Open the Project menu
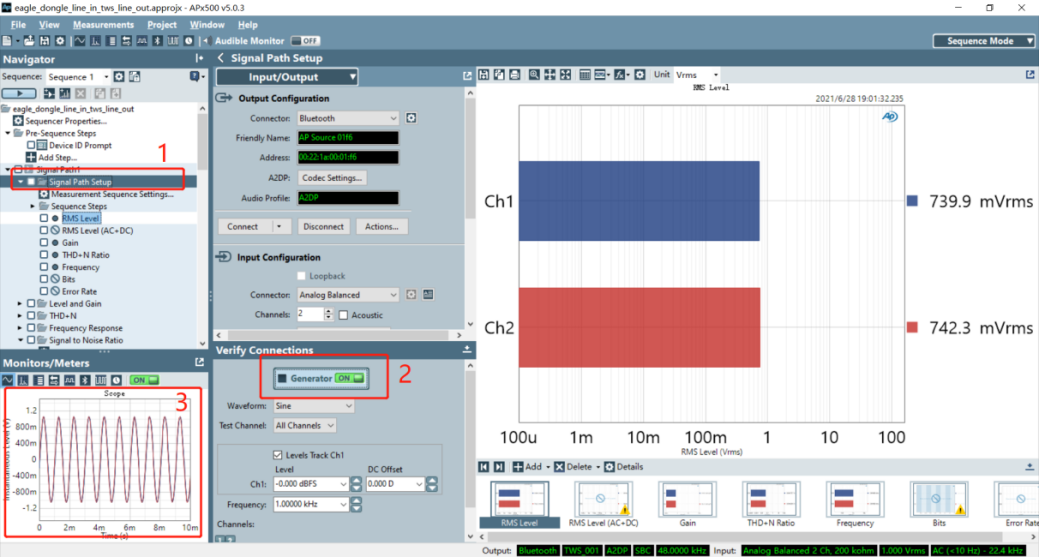The width and height of the screenshot is (1039, 557). tap(162, 25)
